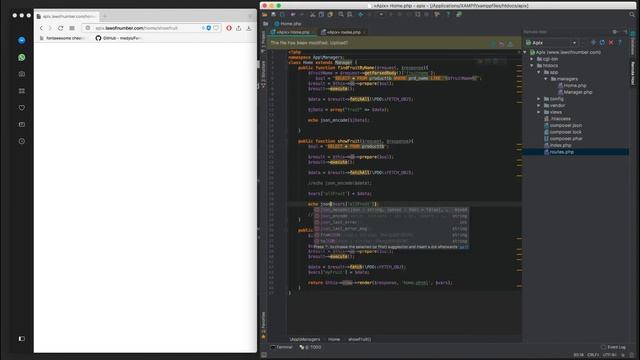Select composer.json in the remote tree

563,125
